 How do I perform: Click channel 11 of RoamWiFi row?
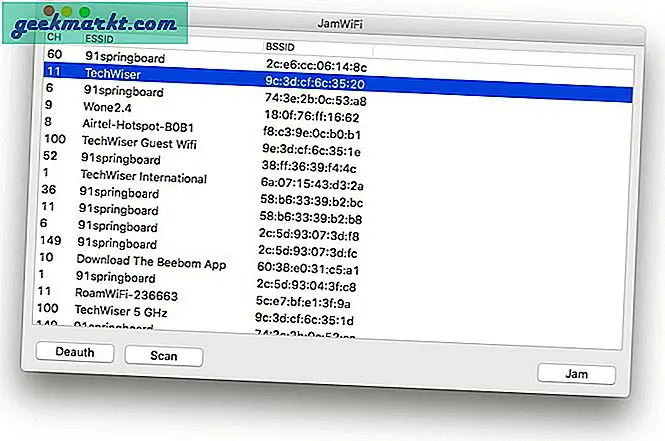(x=45, y=291)
